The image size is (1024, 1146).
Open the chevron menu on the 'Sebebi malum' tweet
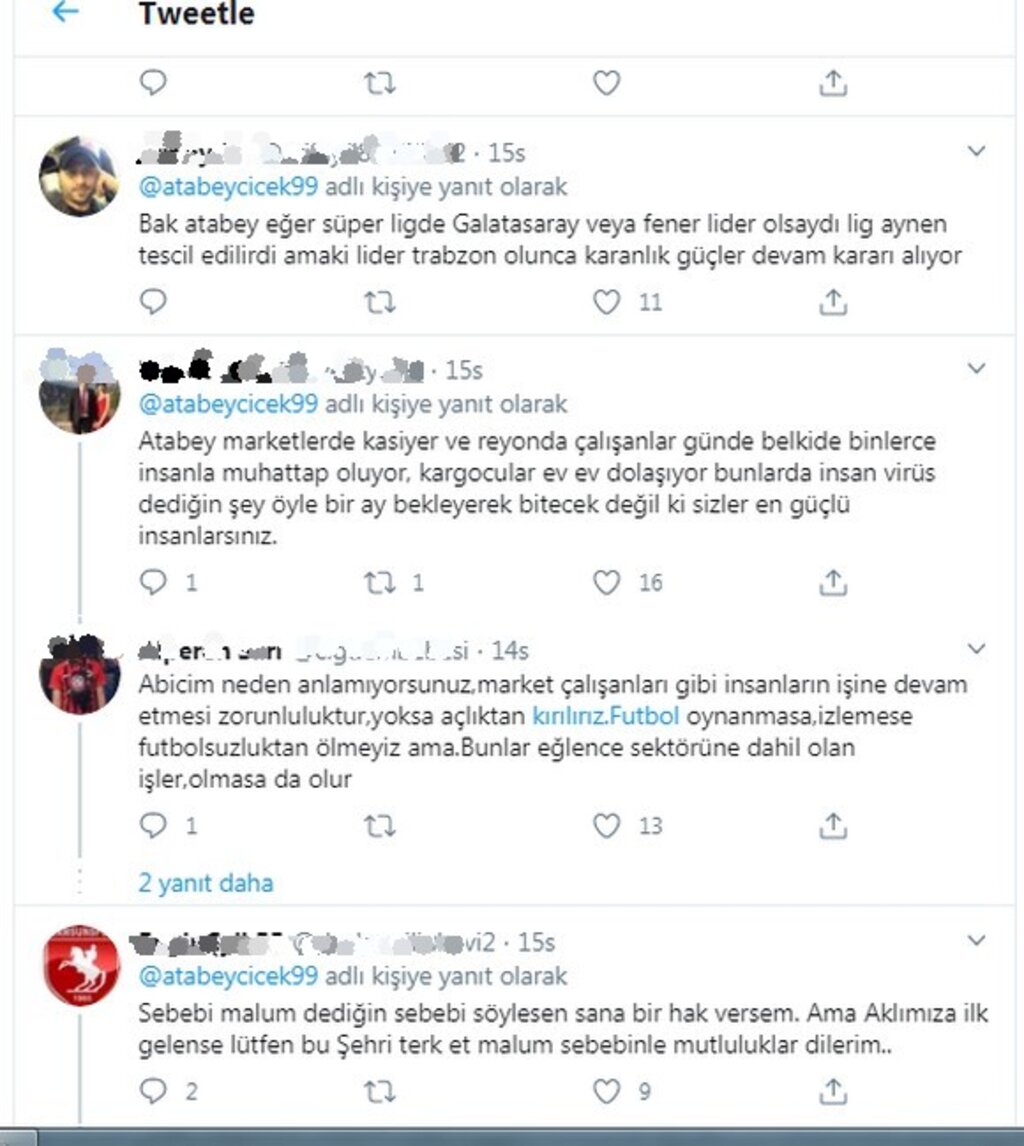coord(976,940)
